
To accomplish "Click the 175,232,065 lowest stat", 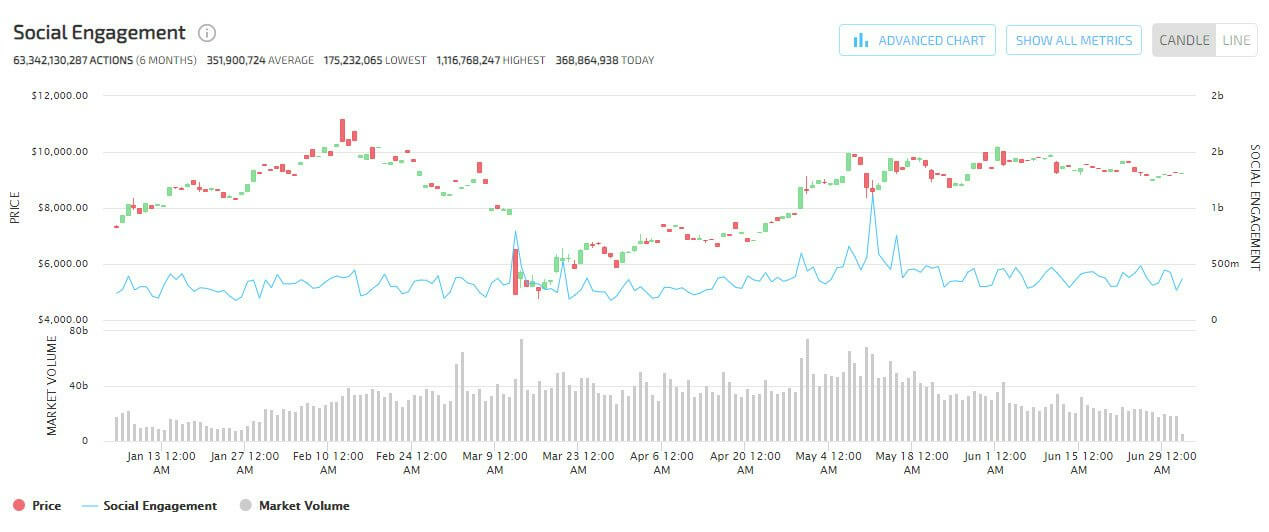I will pos(375,60).
